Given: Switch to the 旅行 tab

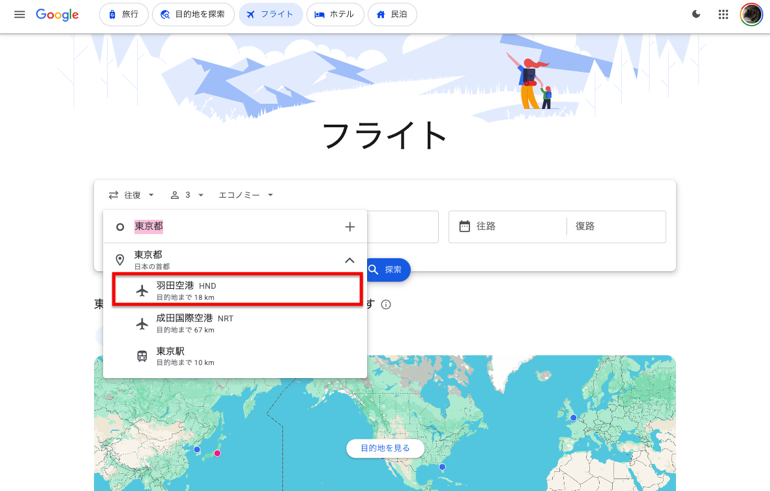Looking at the screenshot, I should (124, 14).
